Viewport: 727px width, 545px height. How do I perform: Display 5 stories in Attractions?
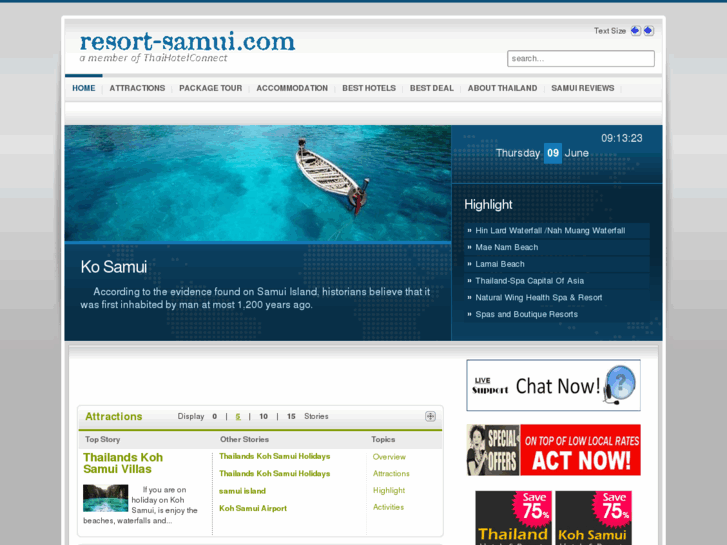click(238, 417)
